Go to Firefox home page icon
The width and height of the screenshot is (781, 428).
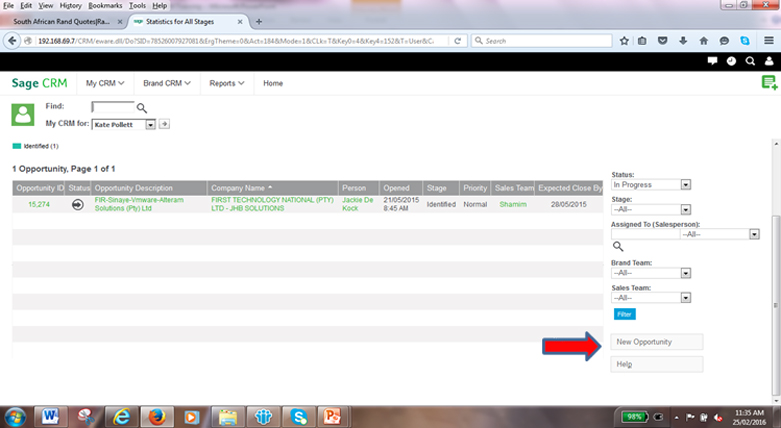click(x=703, y=41)
